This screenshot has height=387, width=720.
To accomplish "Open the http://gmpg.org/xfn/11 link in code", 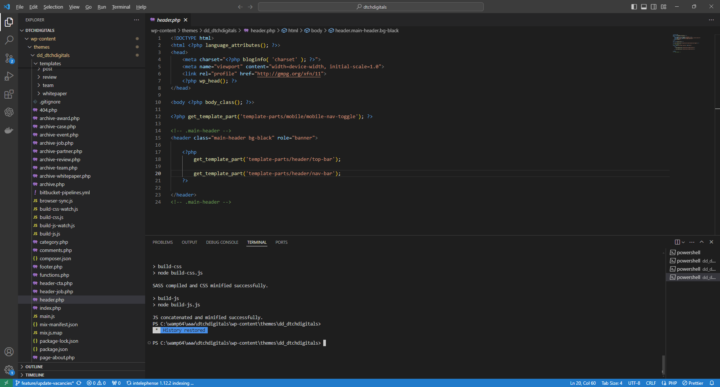I will click(289, 73).
